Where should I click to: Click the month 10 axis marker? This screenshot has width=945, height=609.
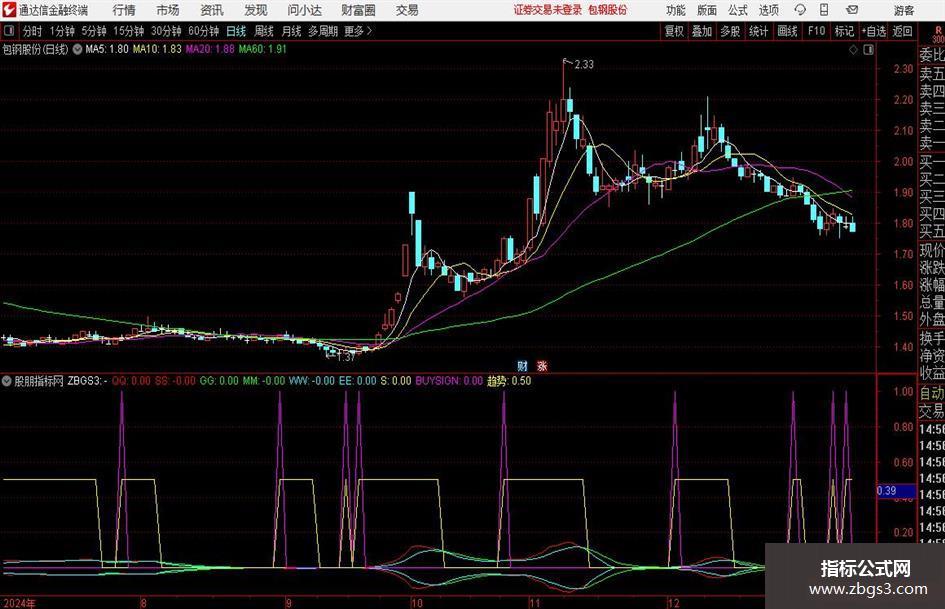[x=416, y=603]
